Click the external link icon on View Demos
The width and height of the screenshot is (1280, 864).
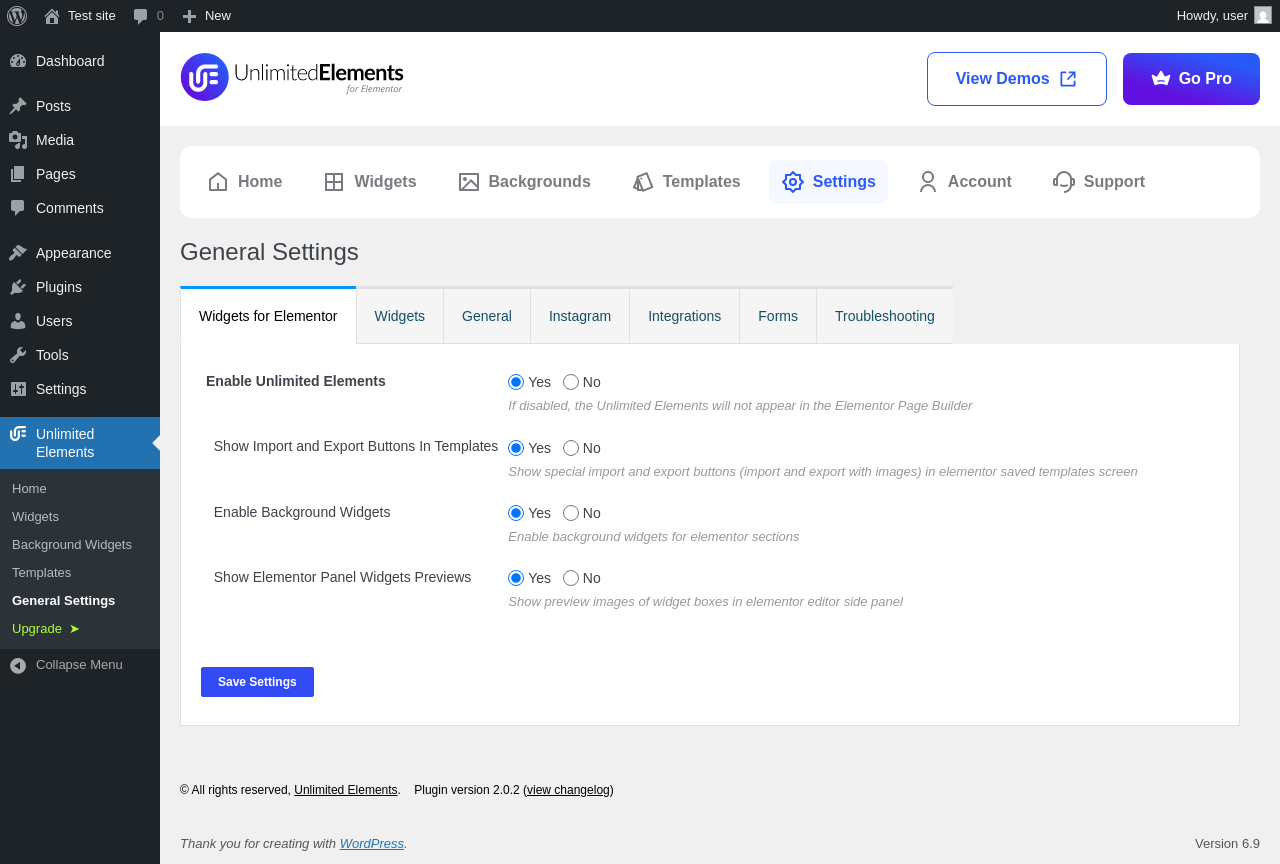click(x=1068, y=79)
